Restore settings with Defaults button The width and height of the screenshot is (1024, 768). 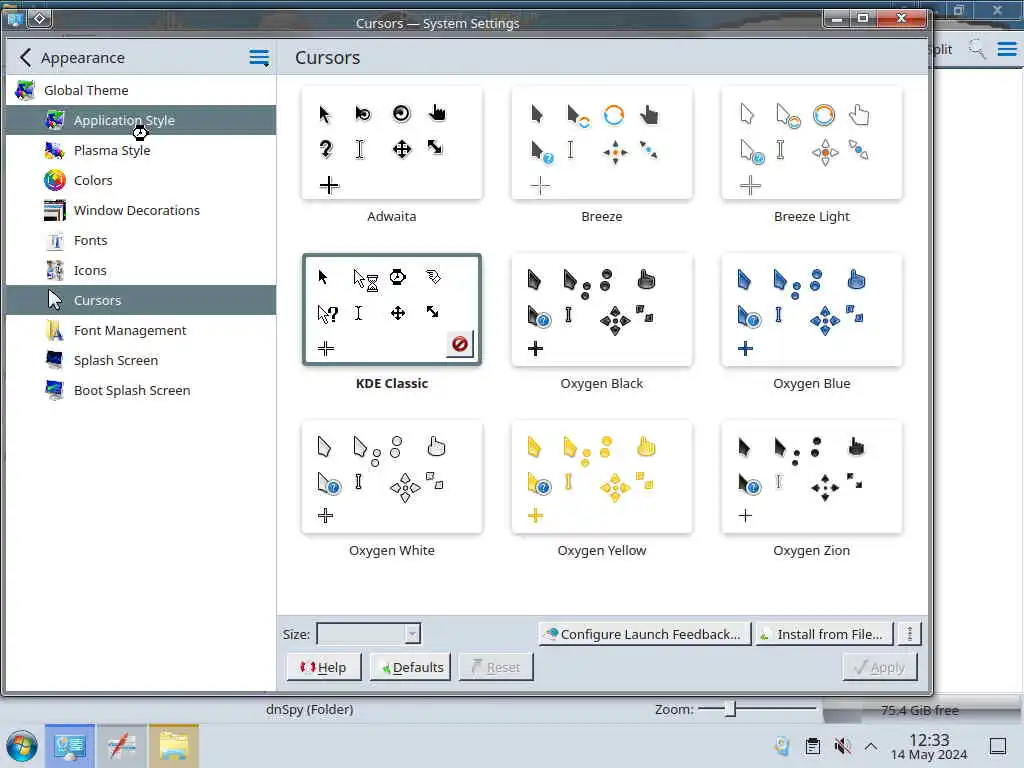pos(411,667)
